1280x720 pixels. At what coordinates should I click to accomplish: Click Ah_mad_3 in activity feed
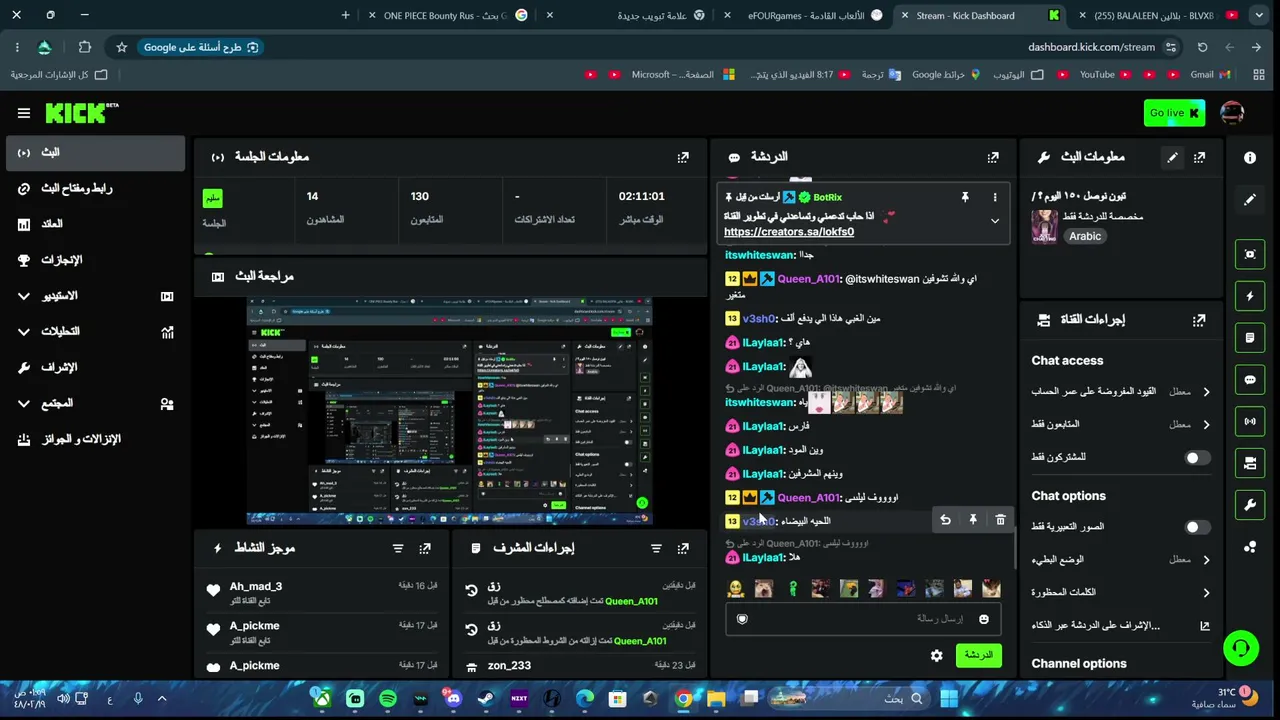click(x=256, y=587)
